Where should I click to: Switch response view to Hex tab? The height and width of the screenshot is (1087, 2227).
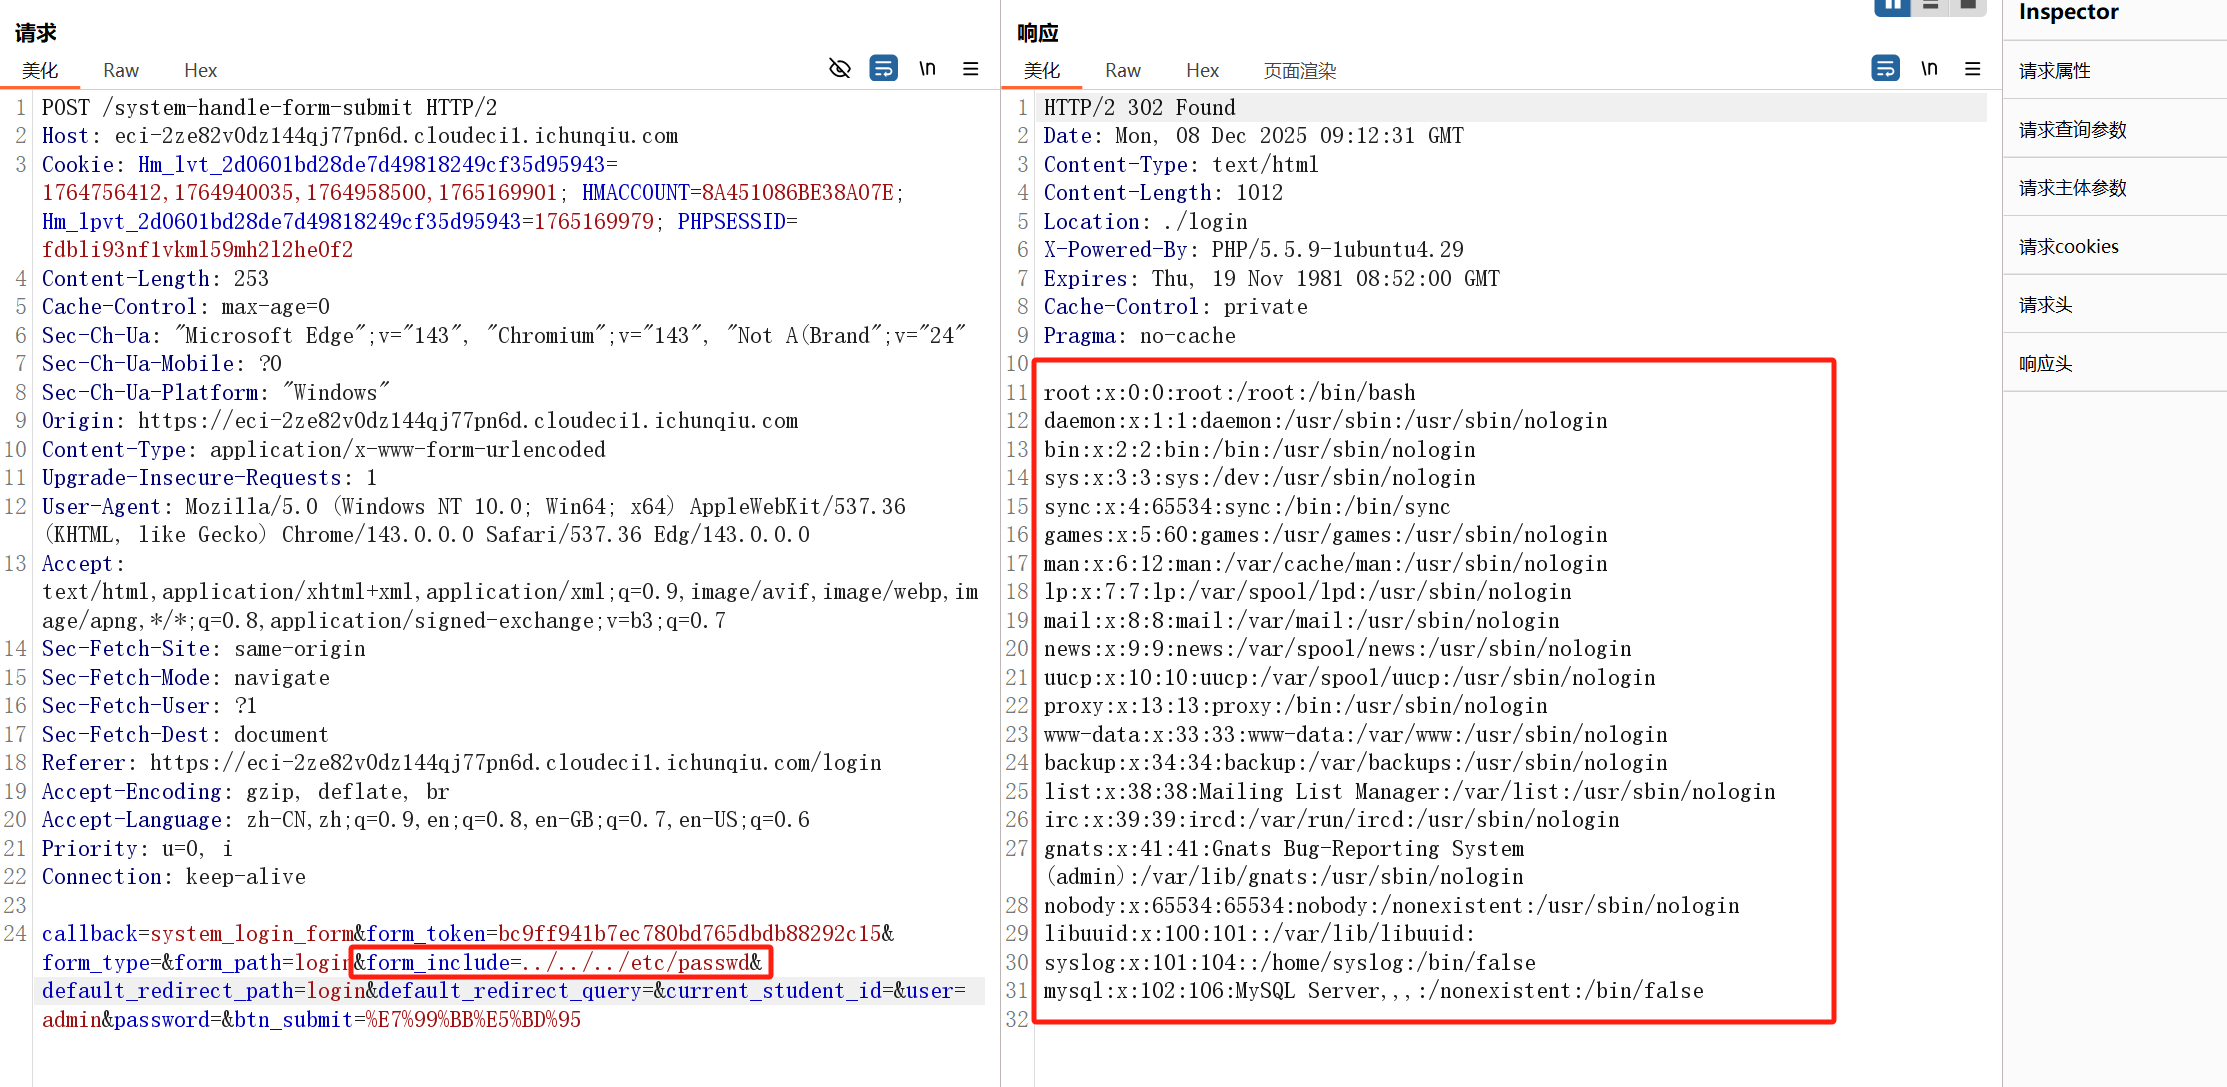pos(1202,70)
